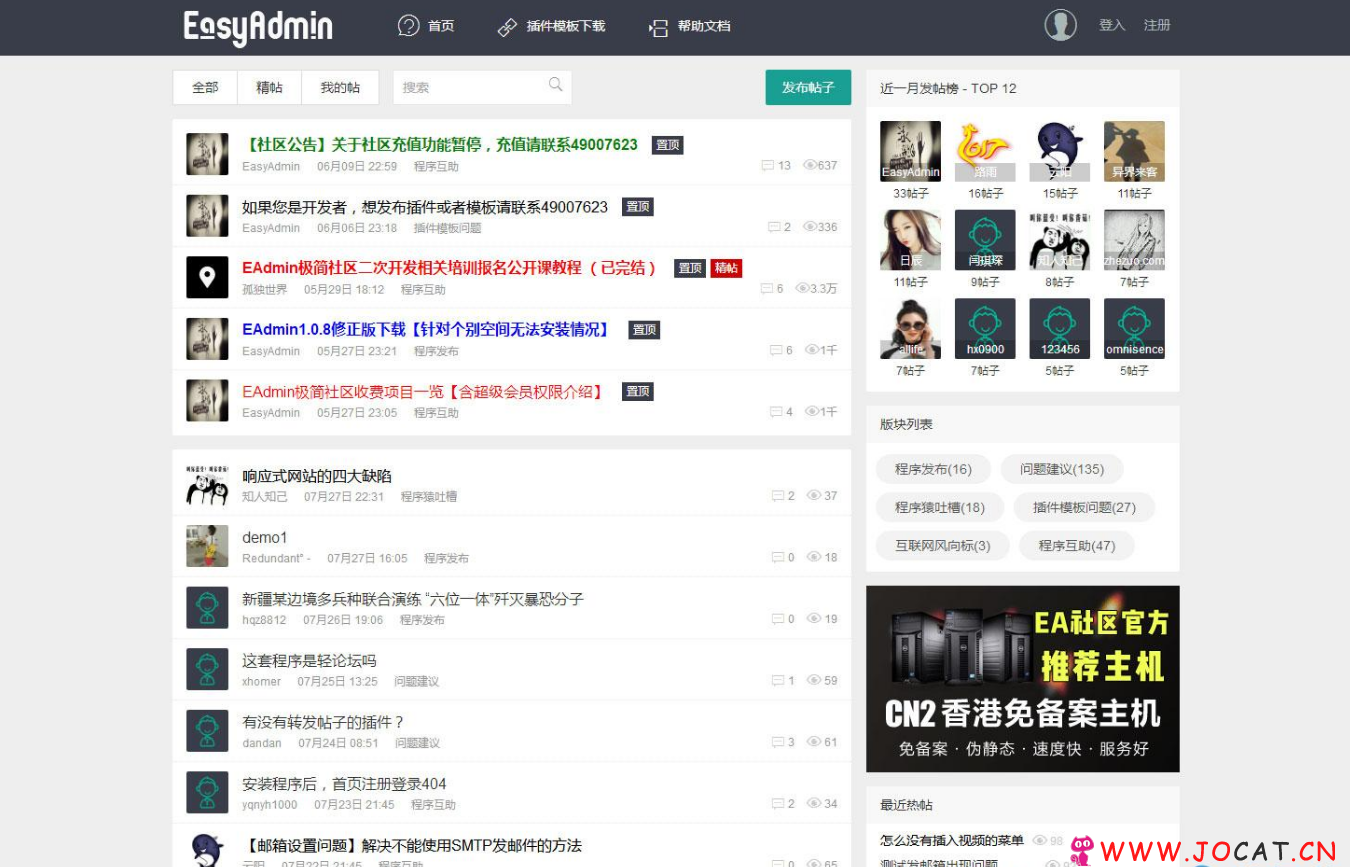1350x867 pixels.
Task: Open 闫琪琛 user avatar icon
Action: 985,239
